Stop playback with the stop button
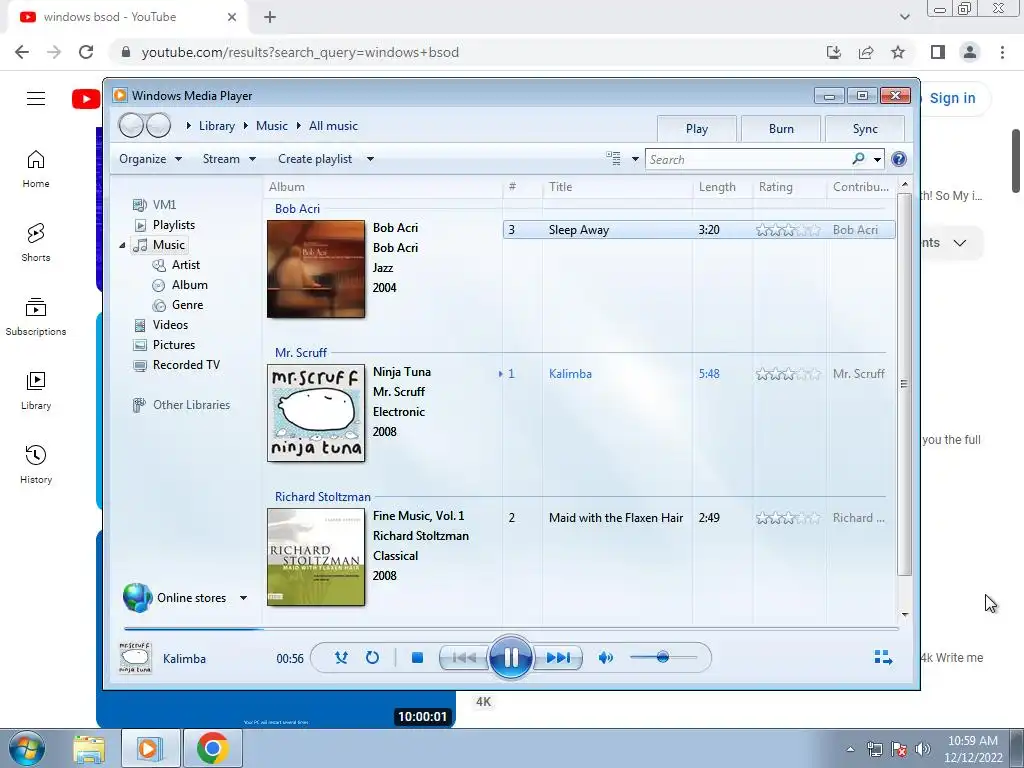Image resolution: width=1024 pixels, height=768 pixels. [x=417, y=658]
